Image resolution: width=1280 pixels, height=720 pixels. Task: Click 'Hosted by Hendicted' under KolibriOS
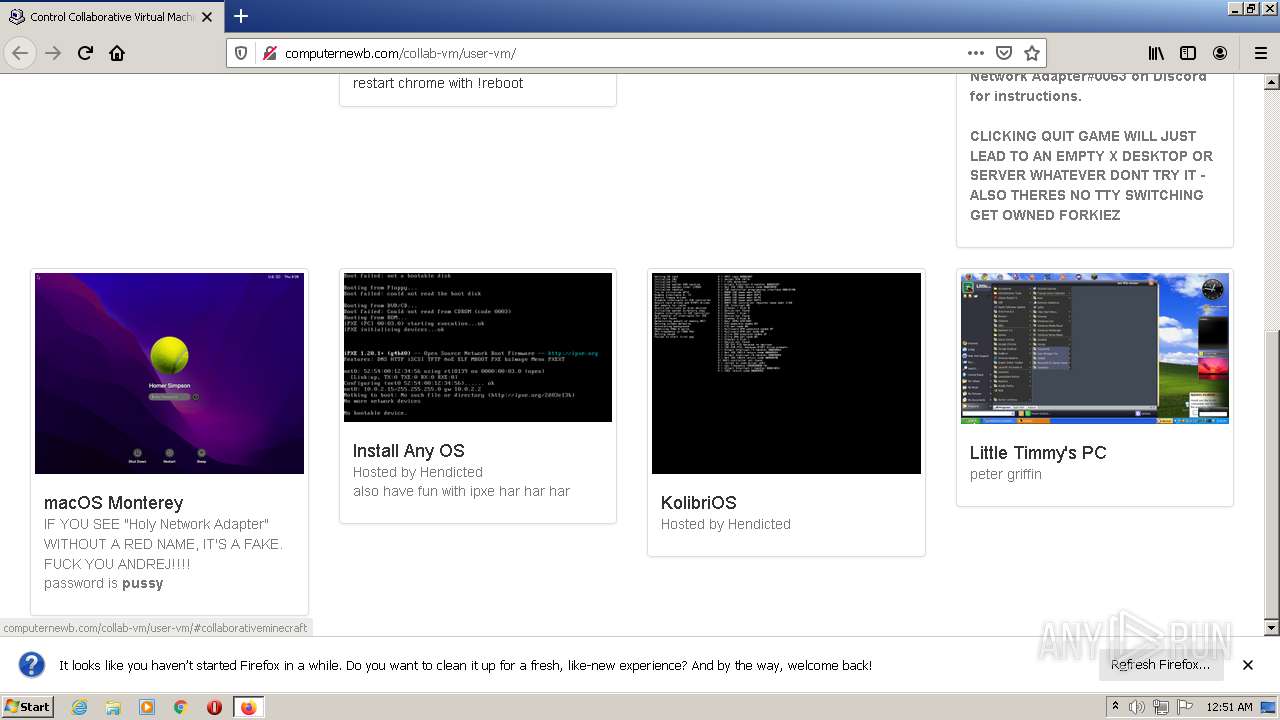point(726,524)
